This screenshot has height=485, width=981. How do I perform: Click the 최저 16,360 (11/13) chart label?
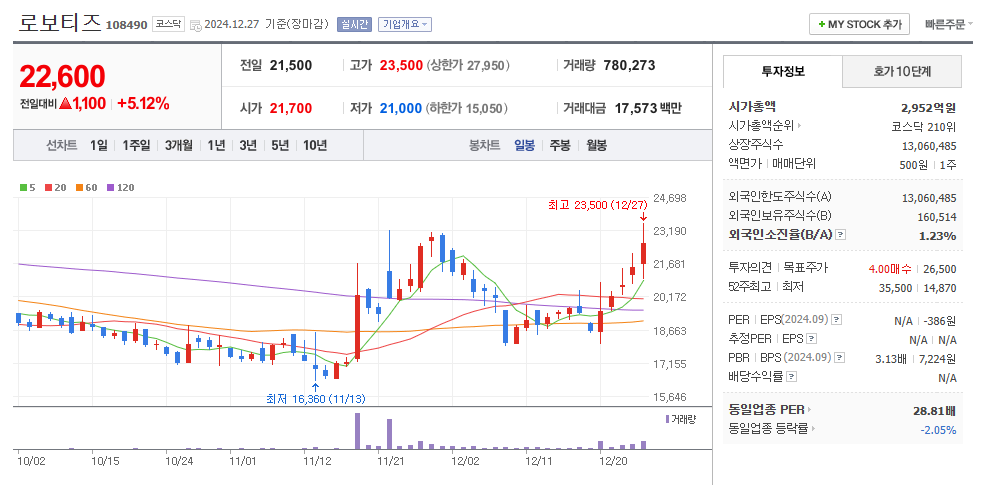click(316, 399)
